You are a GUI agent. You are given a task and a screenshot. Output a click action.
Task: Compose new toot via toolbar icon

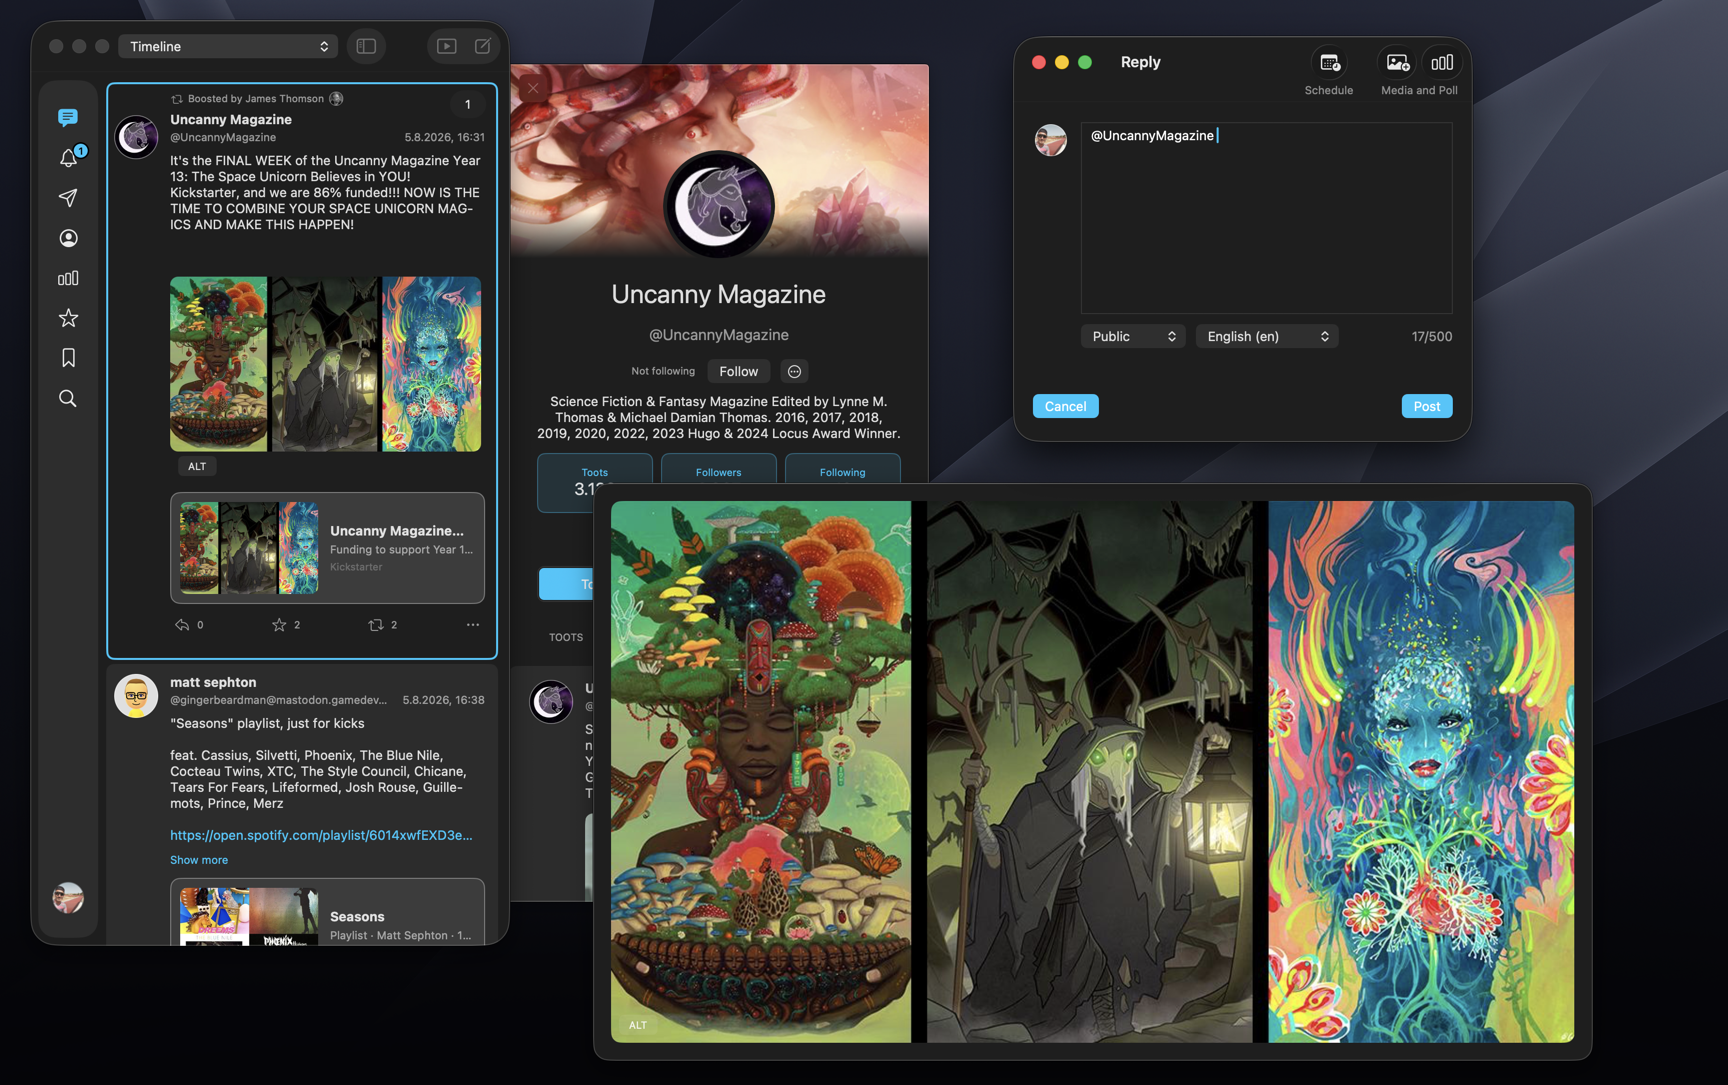(483, 46)
